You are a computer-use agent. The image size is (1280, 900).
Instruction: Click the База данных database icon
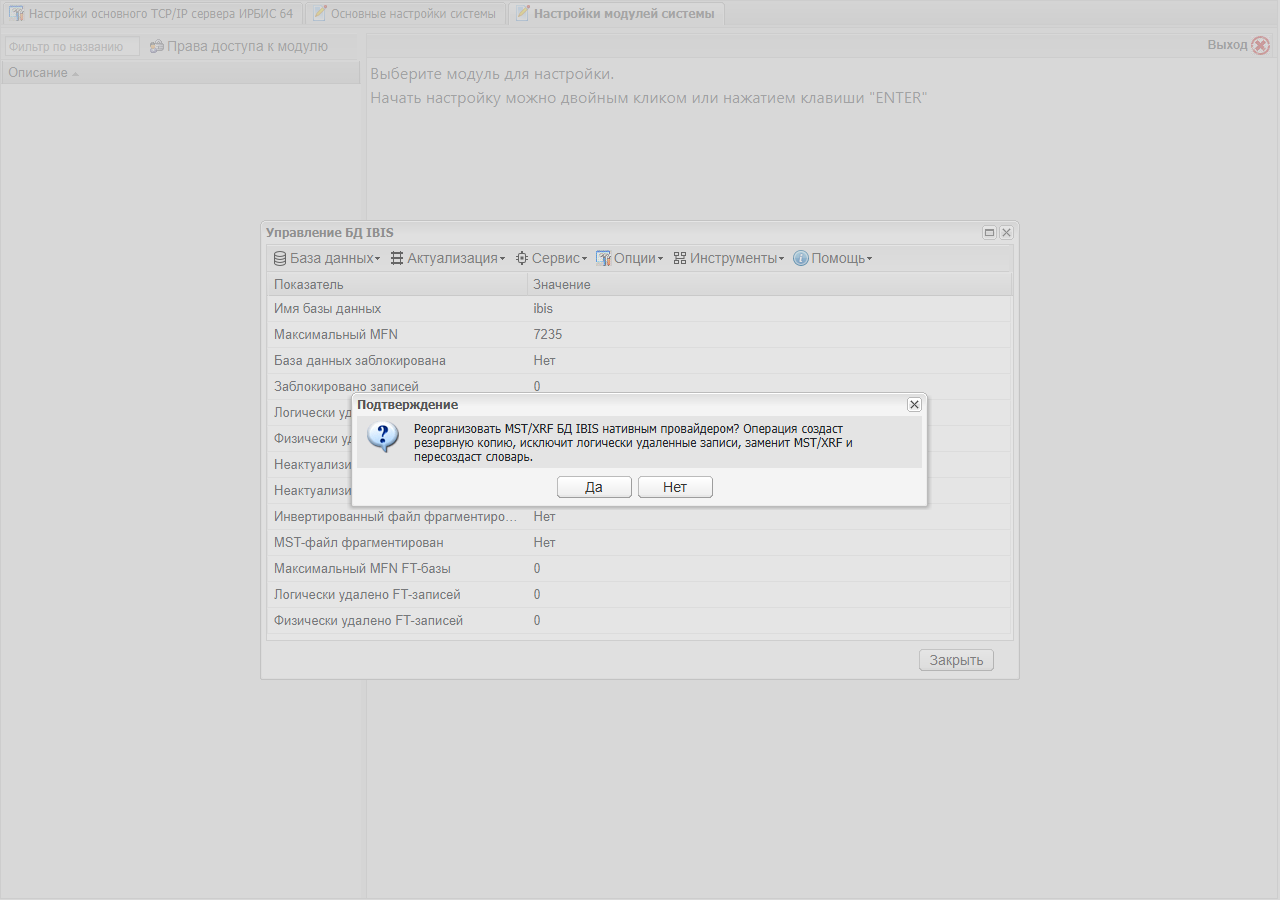coord(280,258)
